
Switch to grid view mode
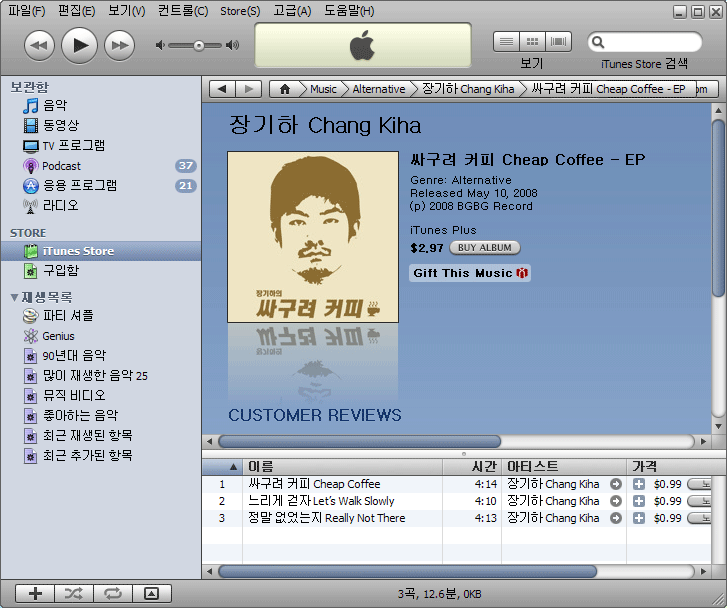tap(532, 42)
